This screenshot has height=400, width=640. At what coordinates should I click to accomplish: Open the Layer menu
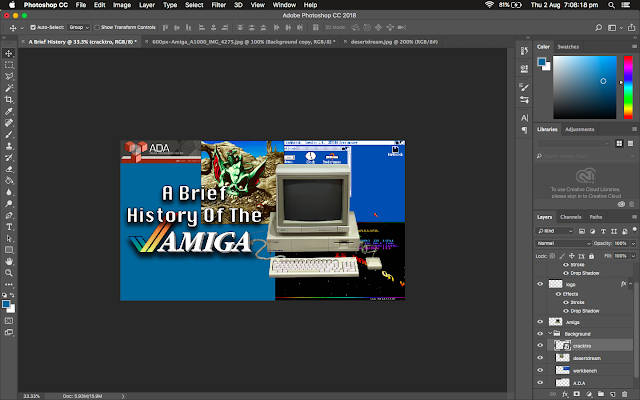point(147,5)
